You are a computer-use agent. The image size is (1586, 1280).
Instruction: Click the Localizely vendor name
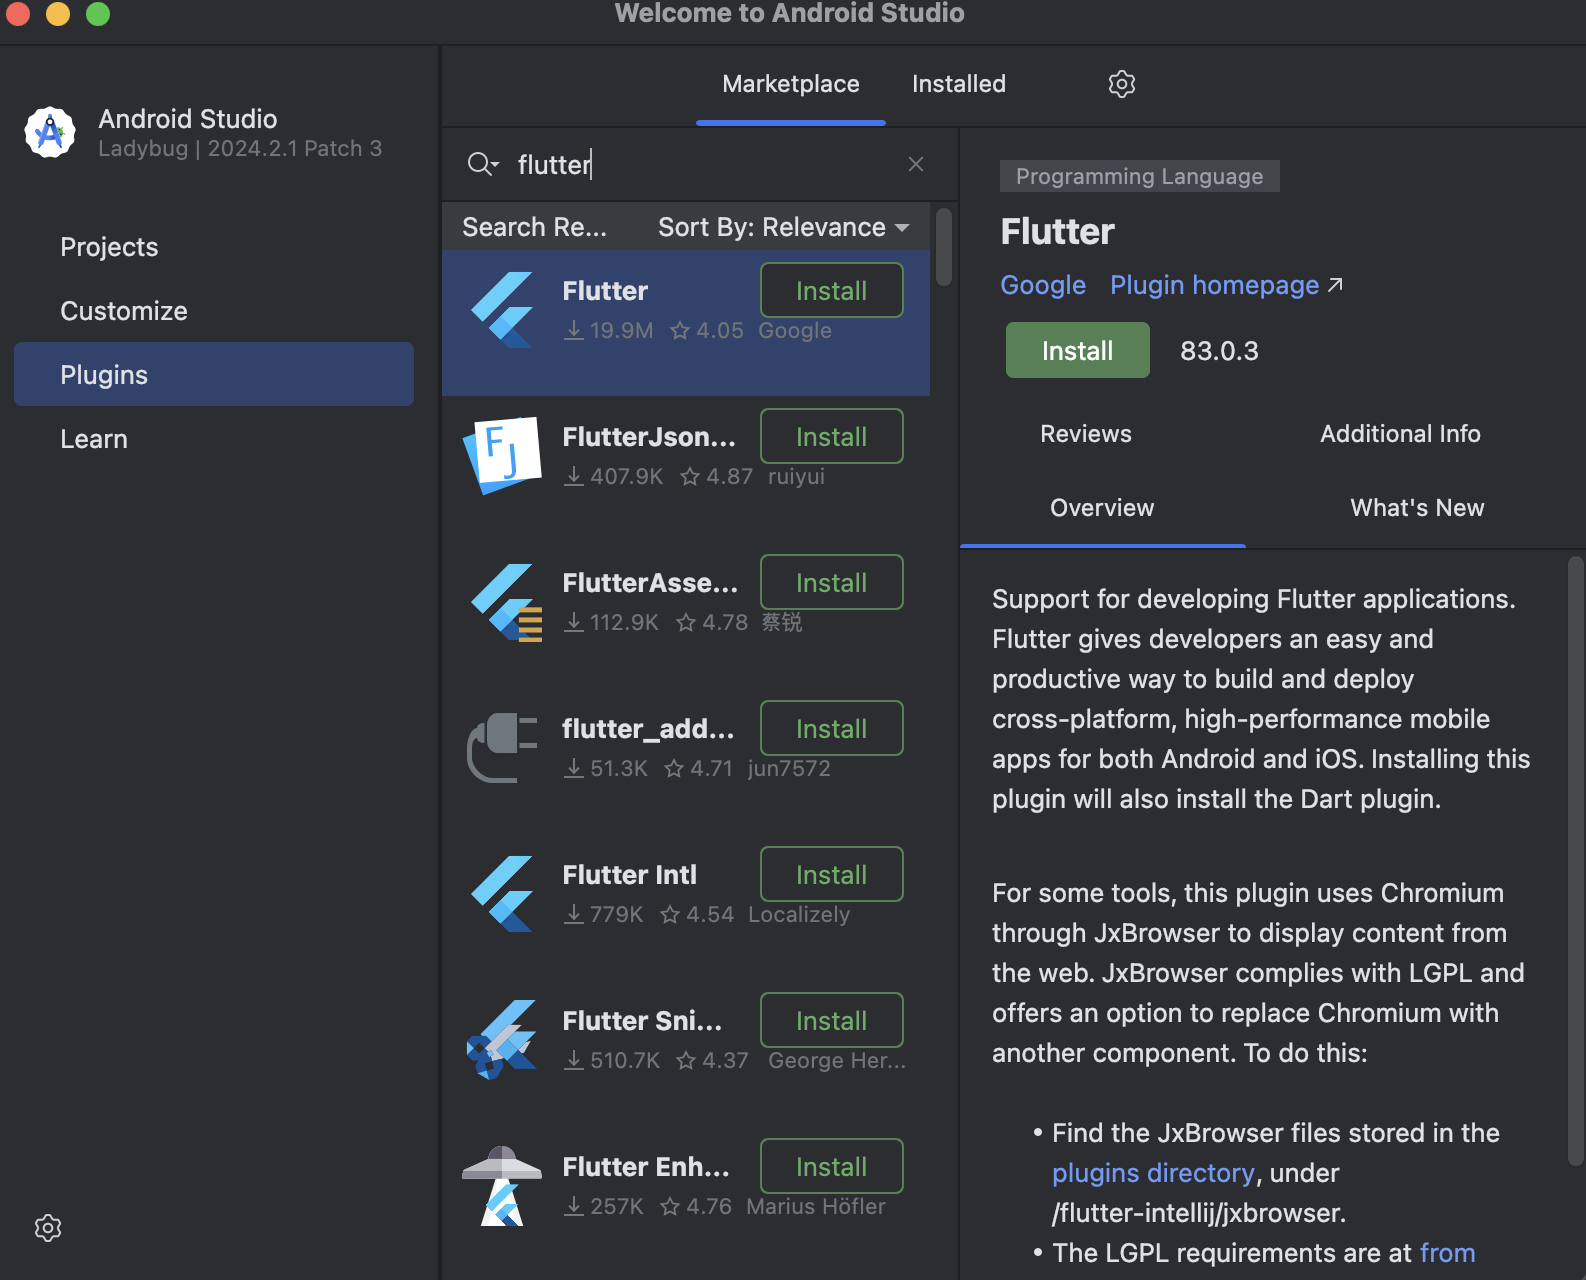click(799, 914)
